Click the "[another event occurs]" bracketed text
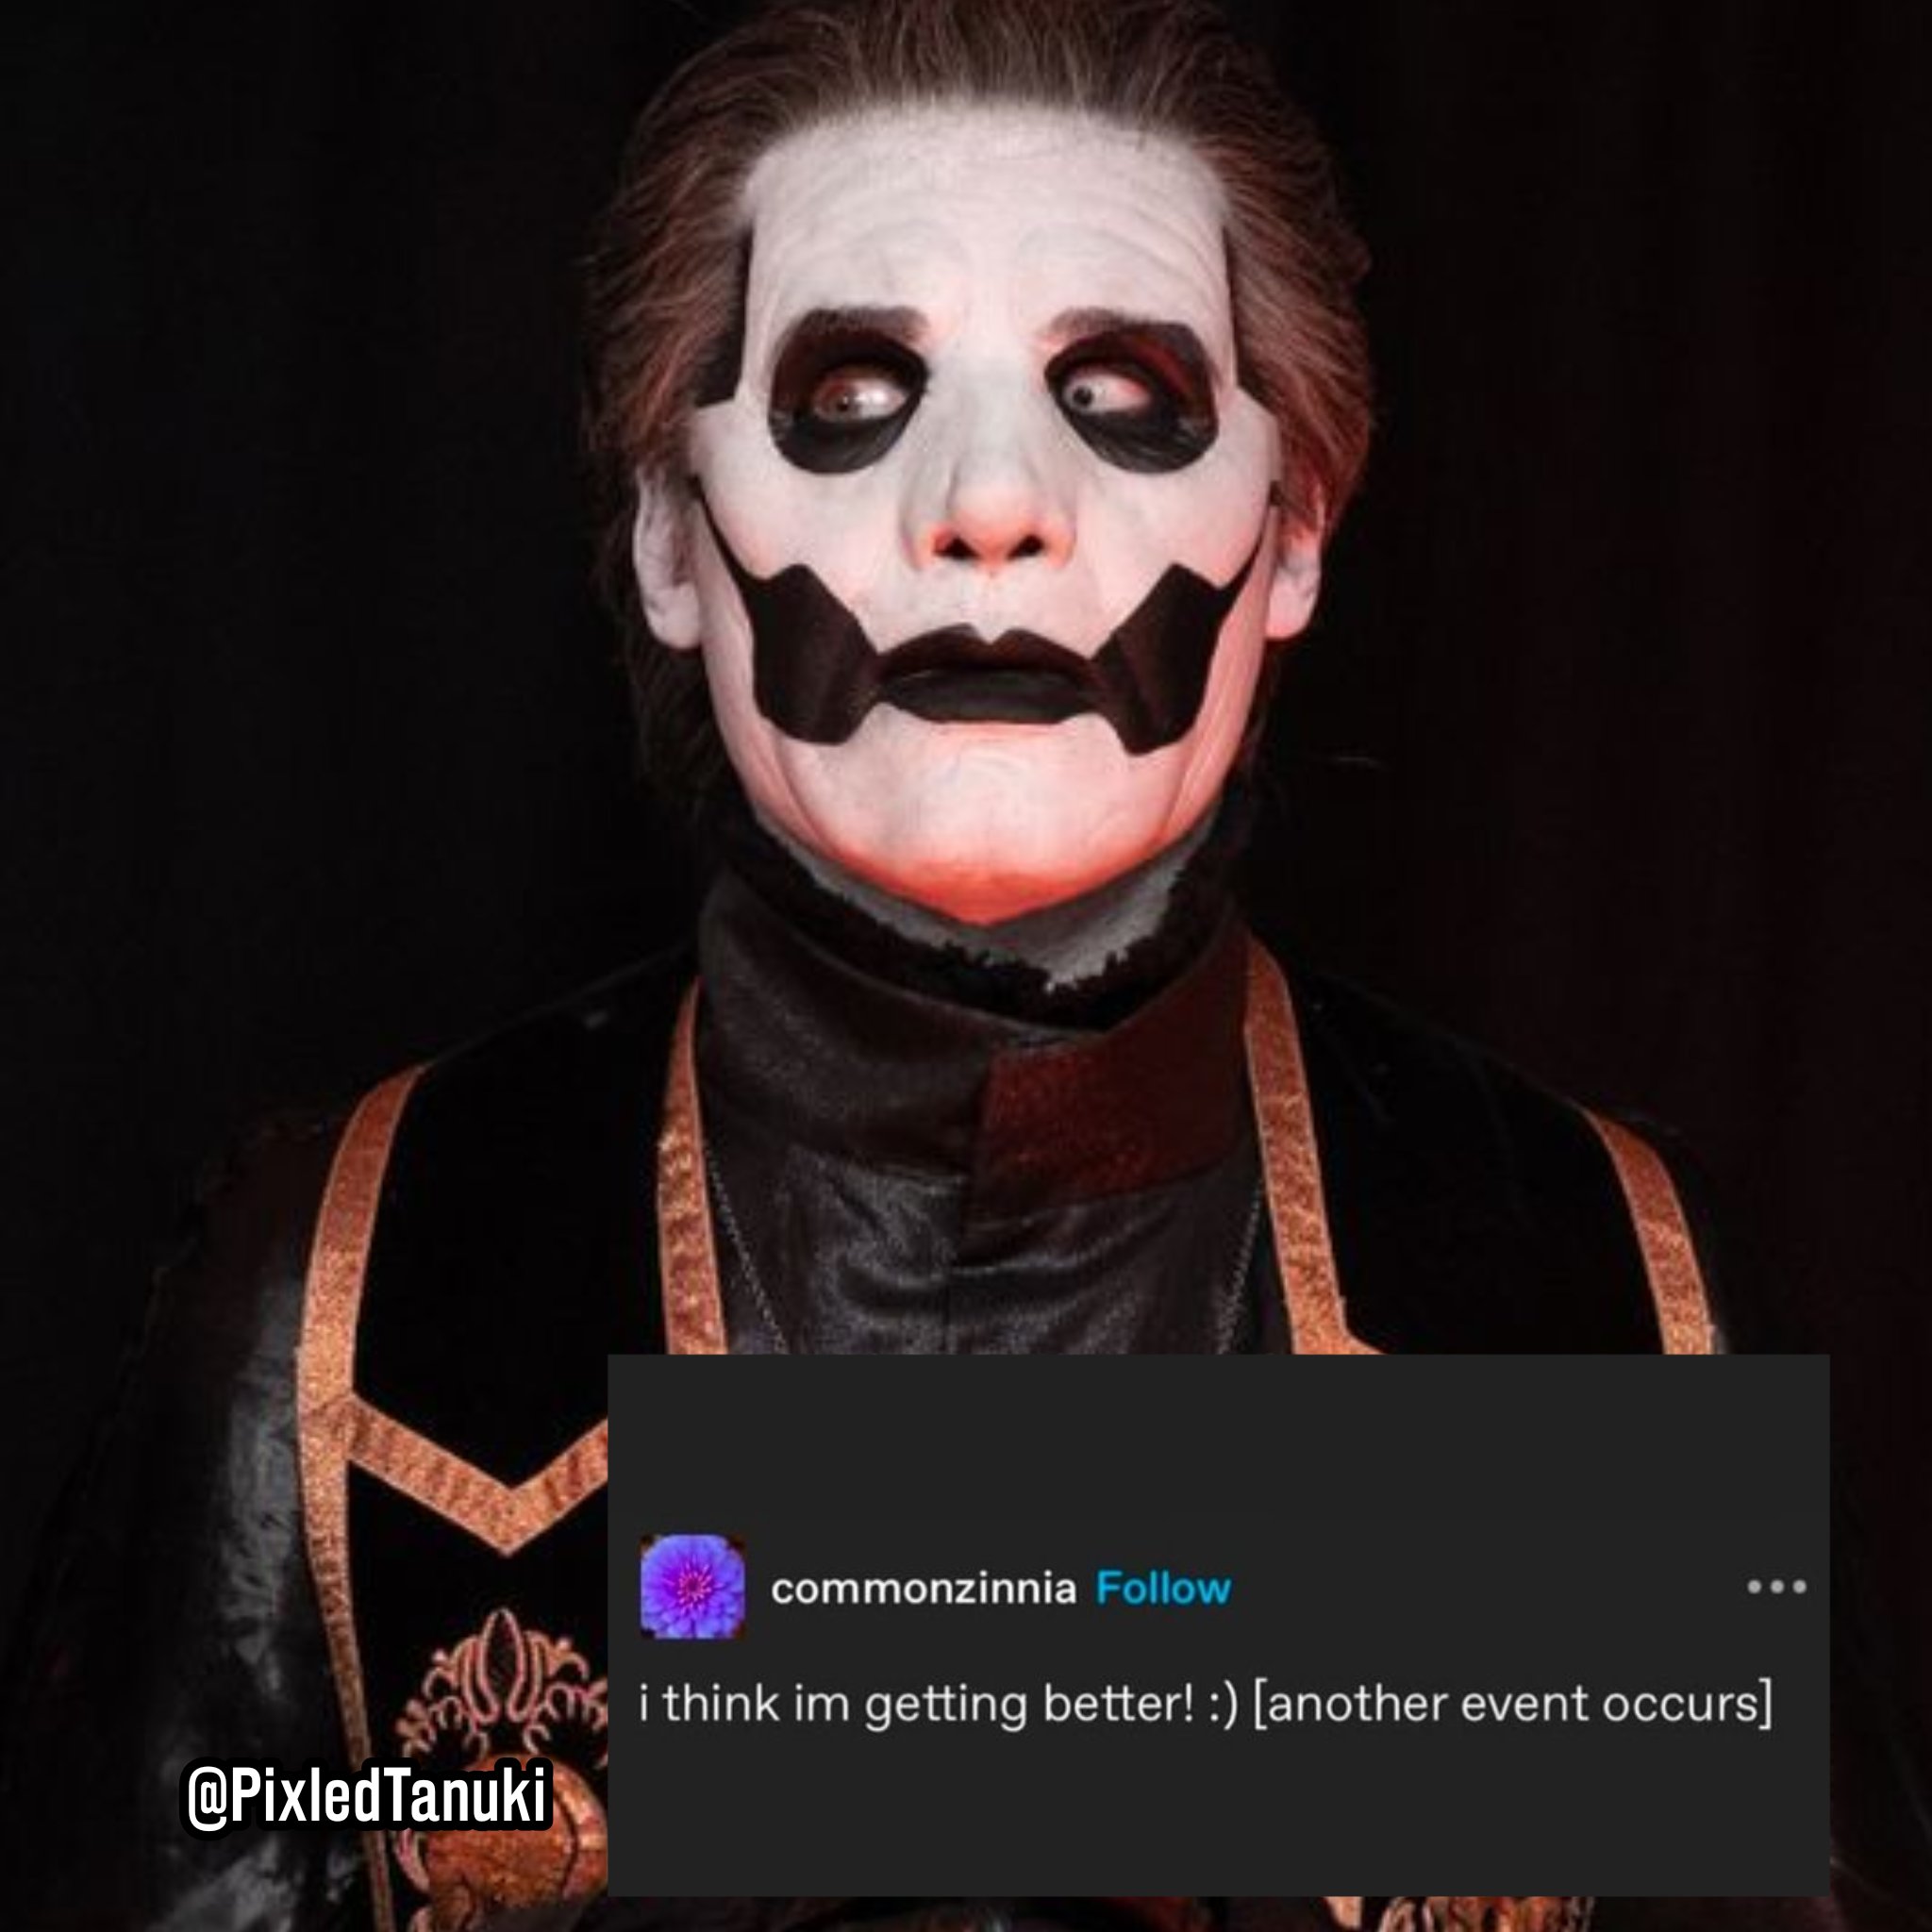 (1512, 1703)
